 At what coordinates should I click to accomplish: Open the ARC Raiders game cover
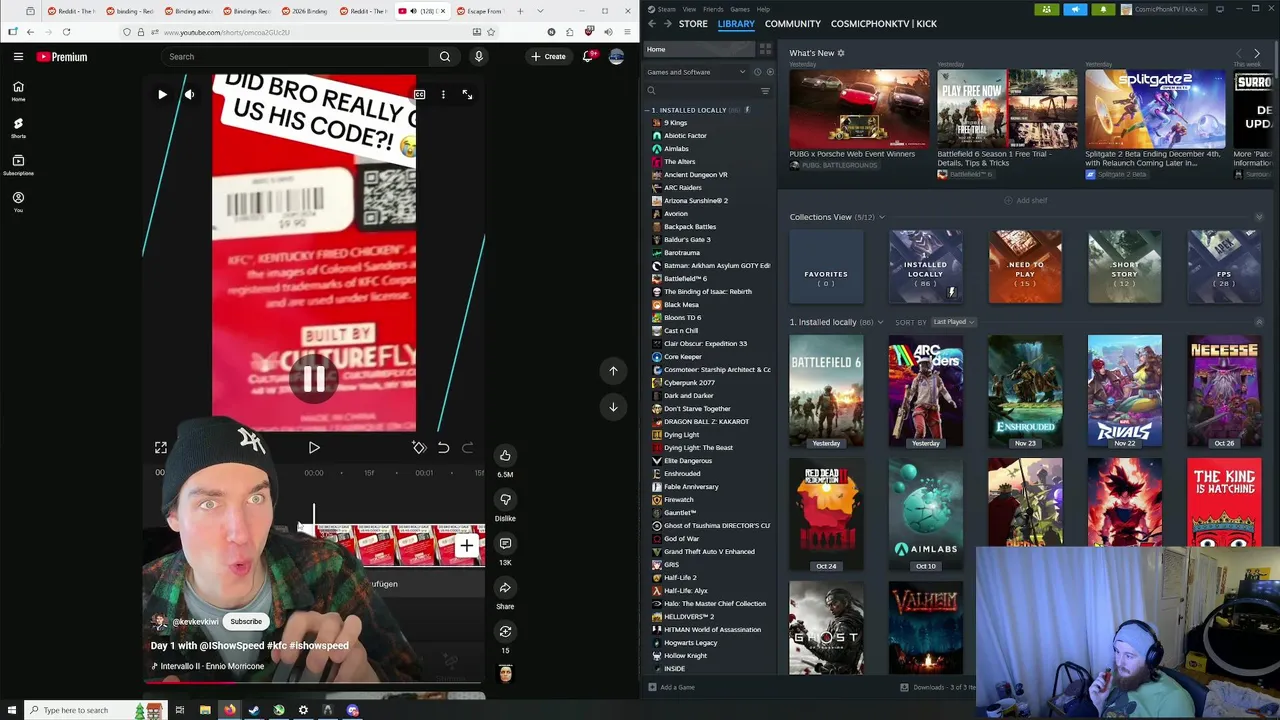(x=926, y=391)
